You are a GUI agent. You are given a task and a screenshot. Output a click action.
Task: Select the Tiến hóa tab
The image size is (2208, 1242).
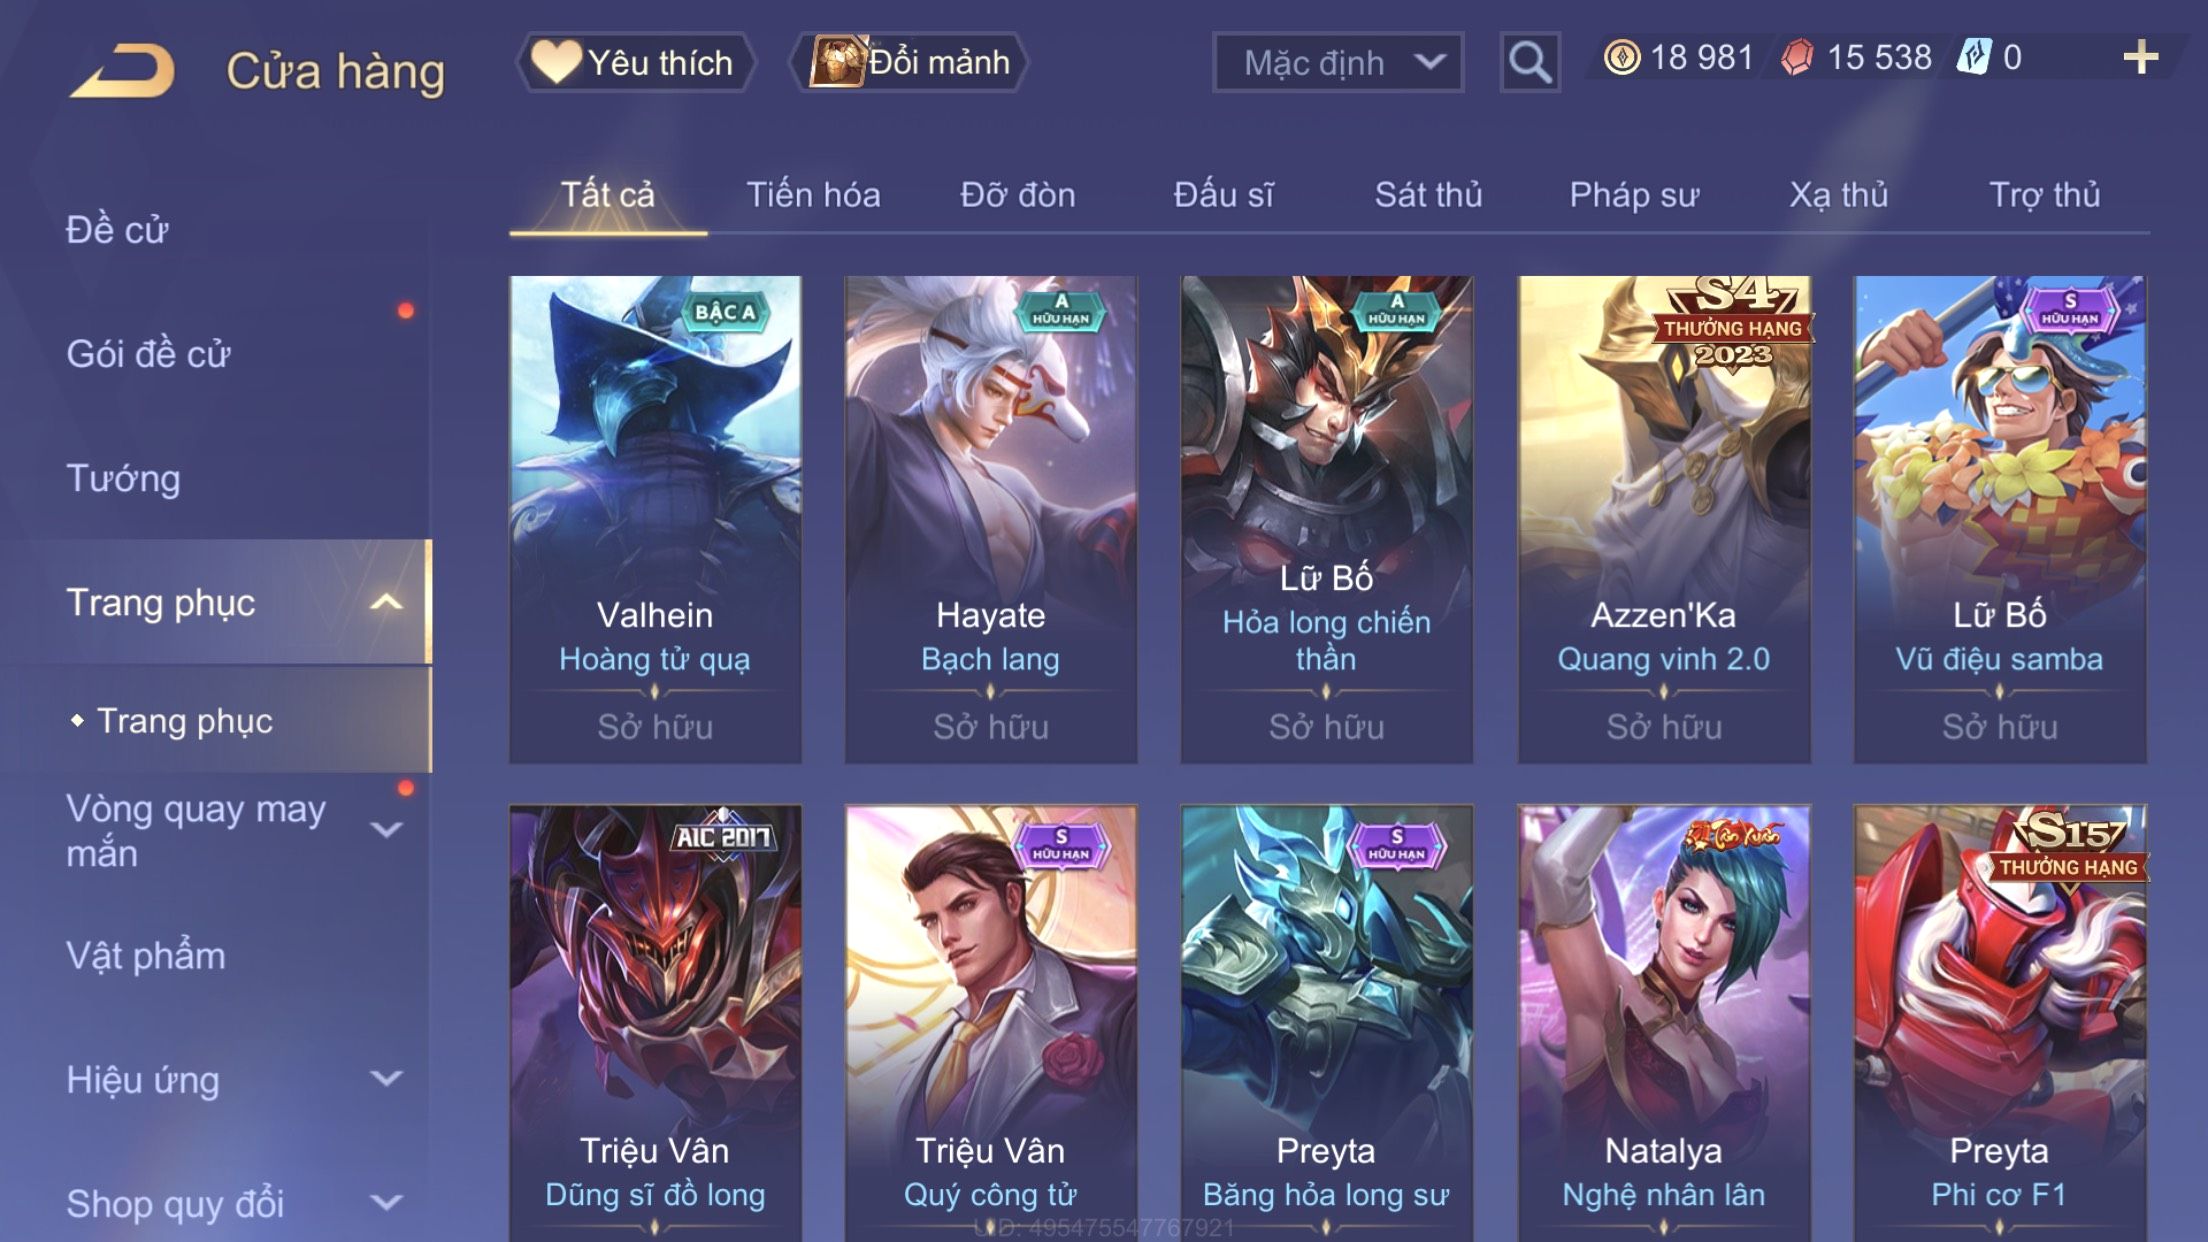point(813,195)
